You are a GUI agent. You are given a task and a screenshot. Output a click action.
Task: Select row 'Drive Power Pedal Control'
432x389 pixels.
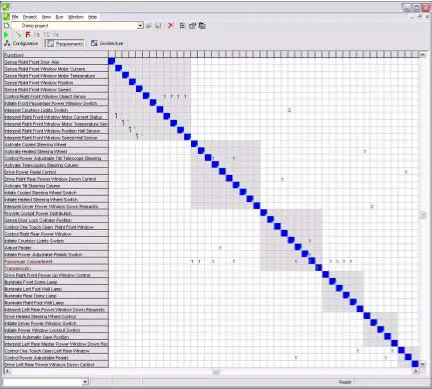pos(56,172)
